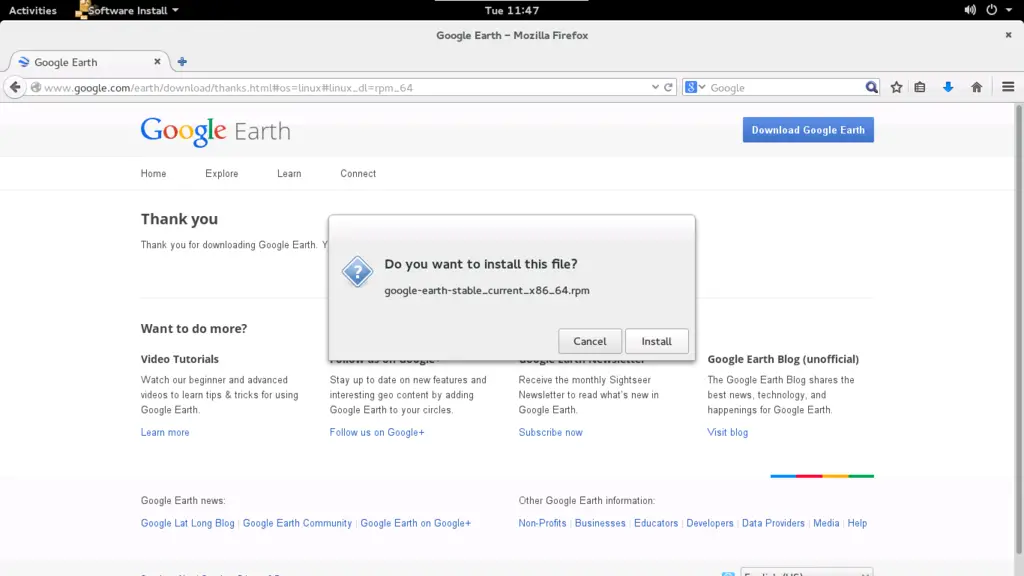Close the Firefox window
Image resolution: width=1024 pixels, height=576 pixels.
[1008, 35]
